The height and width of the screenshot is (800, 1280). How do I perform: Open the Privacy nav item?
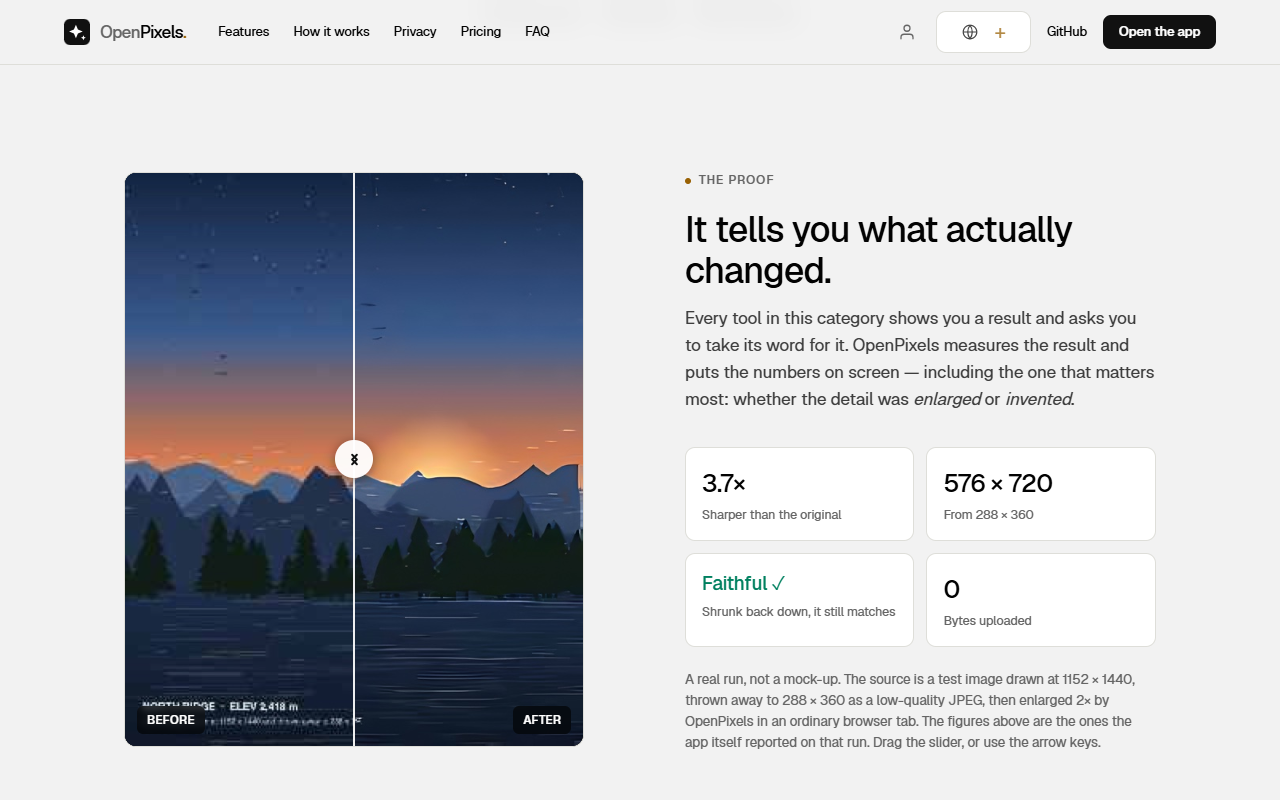415,32
